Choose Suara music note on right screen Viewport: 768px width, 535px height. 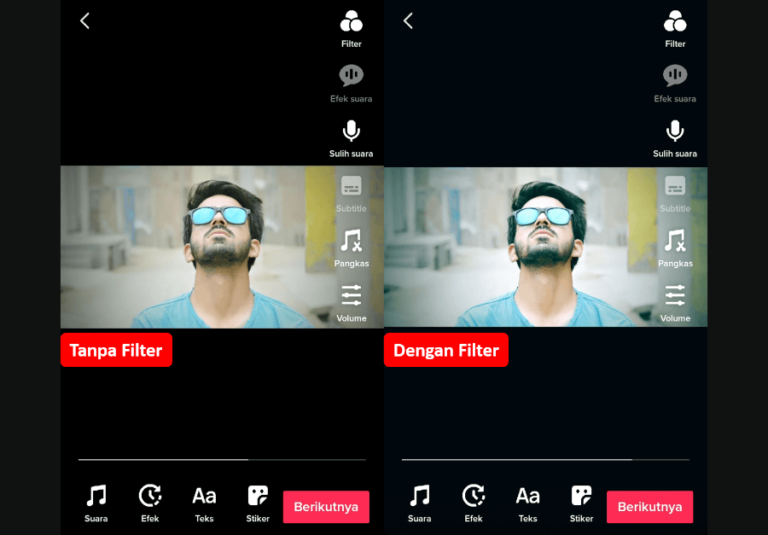point(419,503)
